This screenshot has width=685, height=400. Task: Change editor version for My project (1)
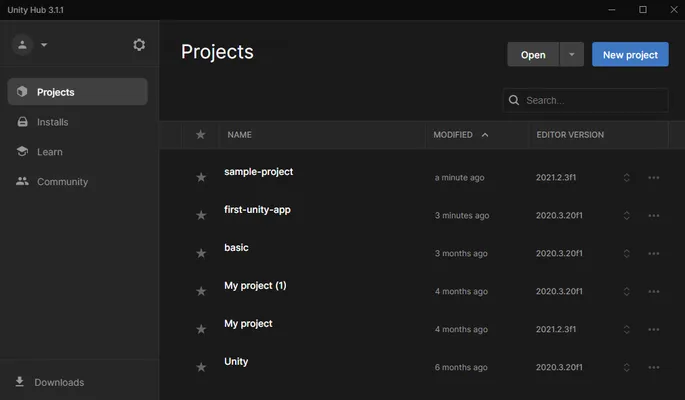tap(626, 291)
